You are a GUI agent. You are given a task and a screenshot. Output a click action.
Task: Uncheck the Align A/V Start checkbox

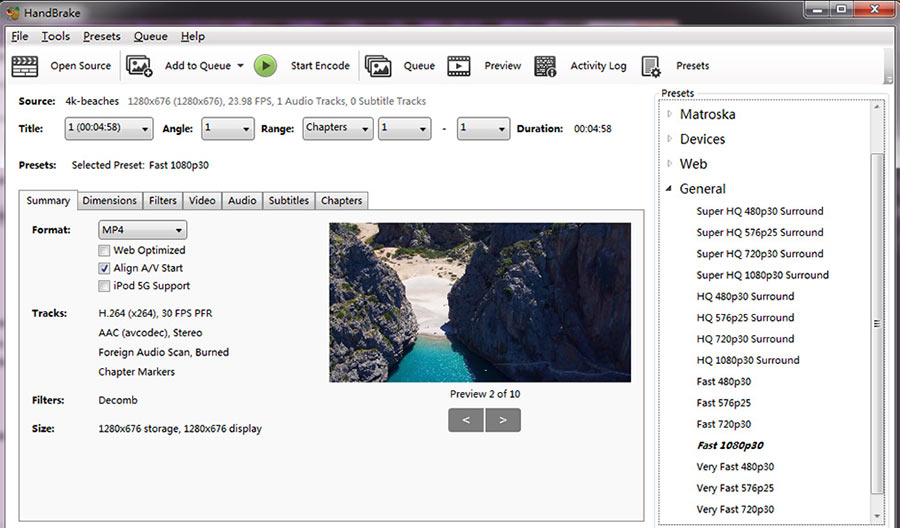click(x=104, y=268)
